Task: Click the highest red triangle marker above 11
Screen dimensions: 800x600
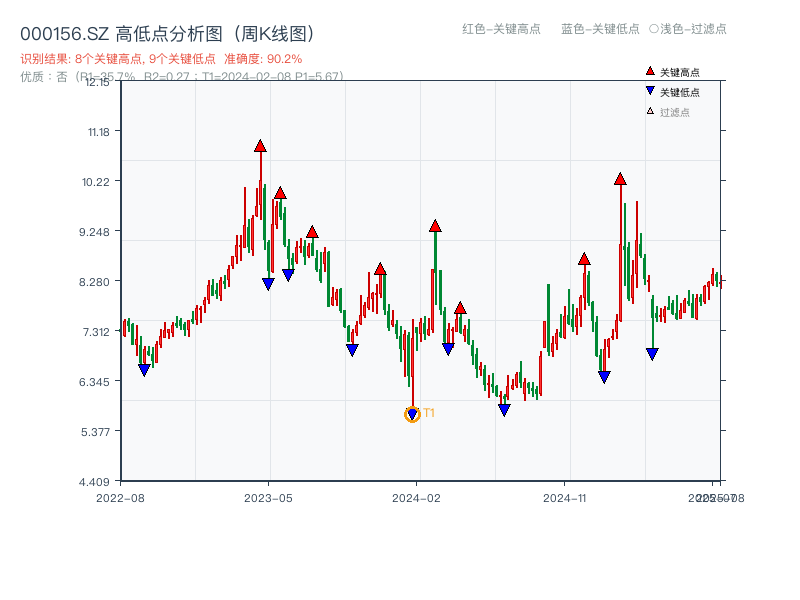Action: pyautogui.click(x=260, y=146)
